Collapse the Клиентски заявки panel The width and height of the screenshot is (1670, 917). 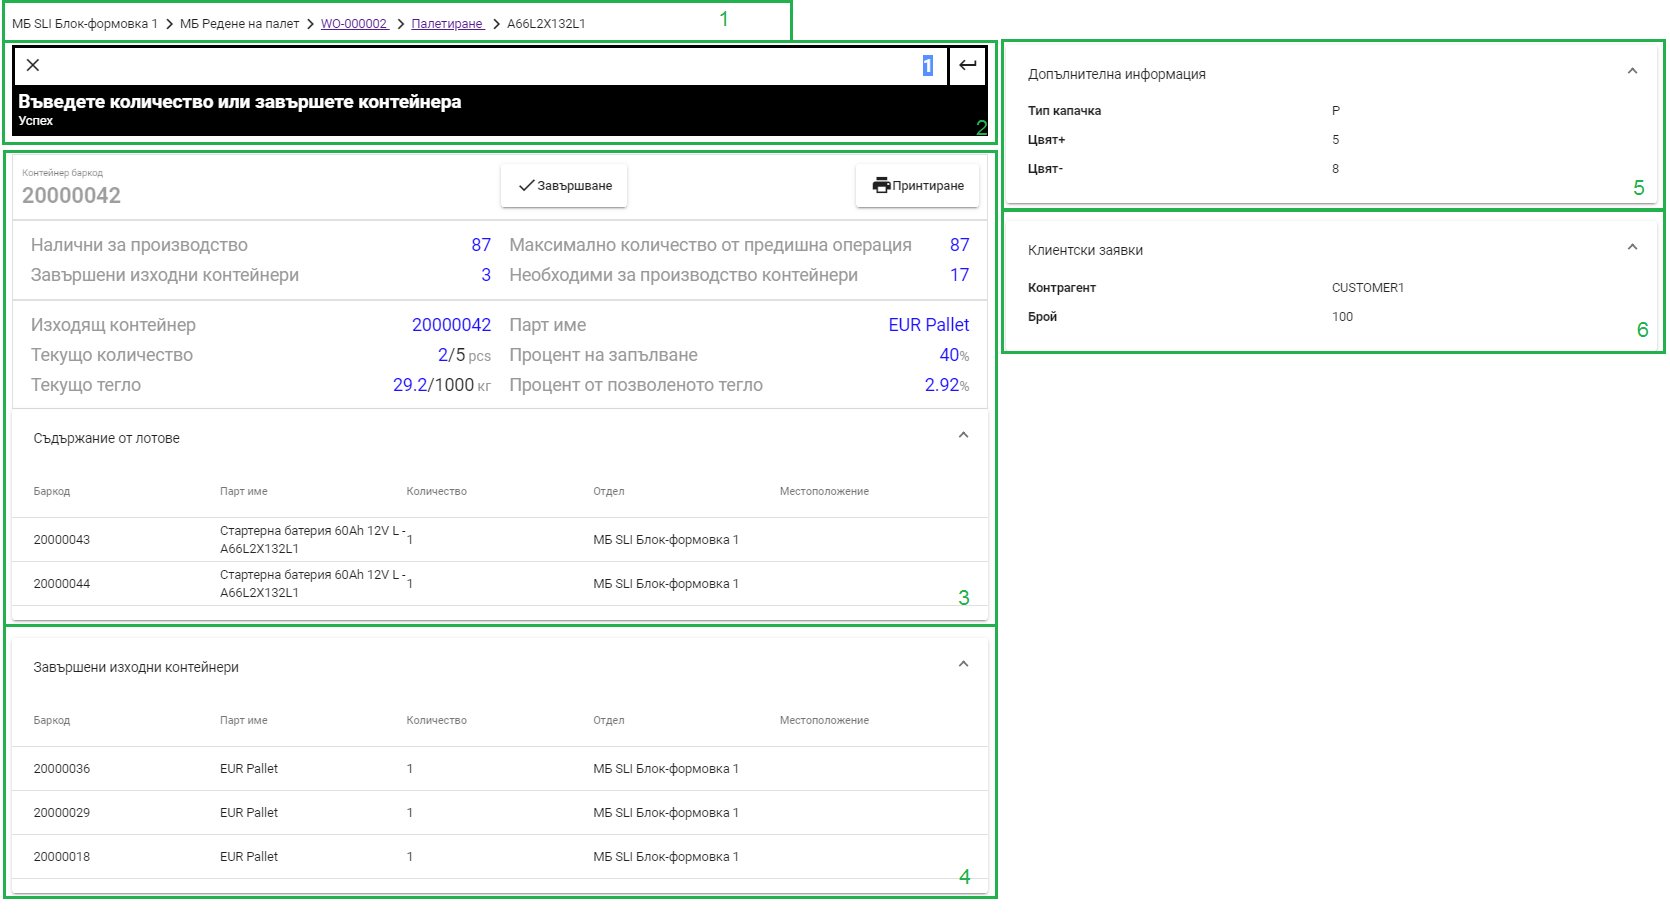coord(1634,245)
